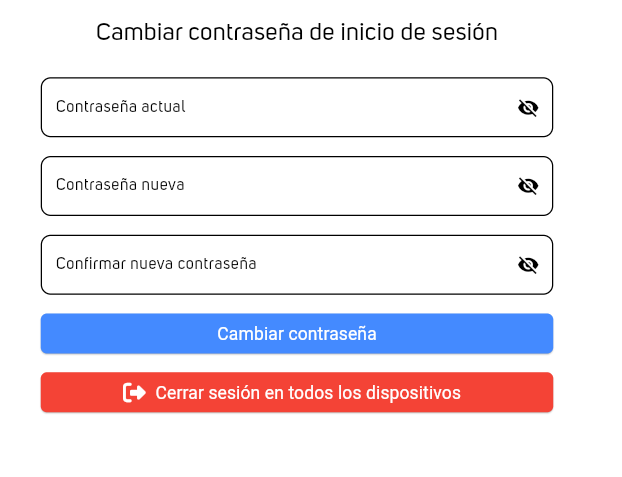Click the crossed-out eye in the second field
The height and width of the screenshot is (477, 622).
[528, 186]
